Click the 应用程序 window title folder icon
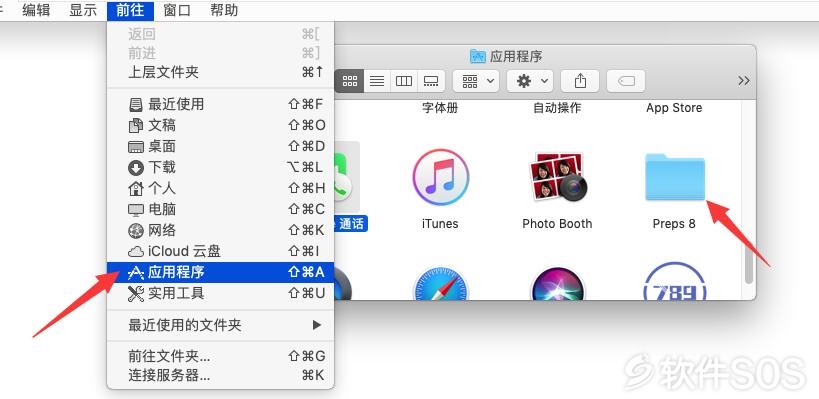Viewport: 819px width, 399px height. pyautogui.click(x=478, y=56)
